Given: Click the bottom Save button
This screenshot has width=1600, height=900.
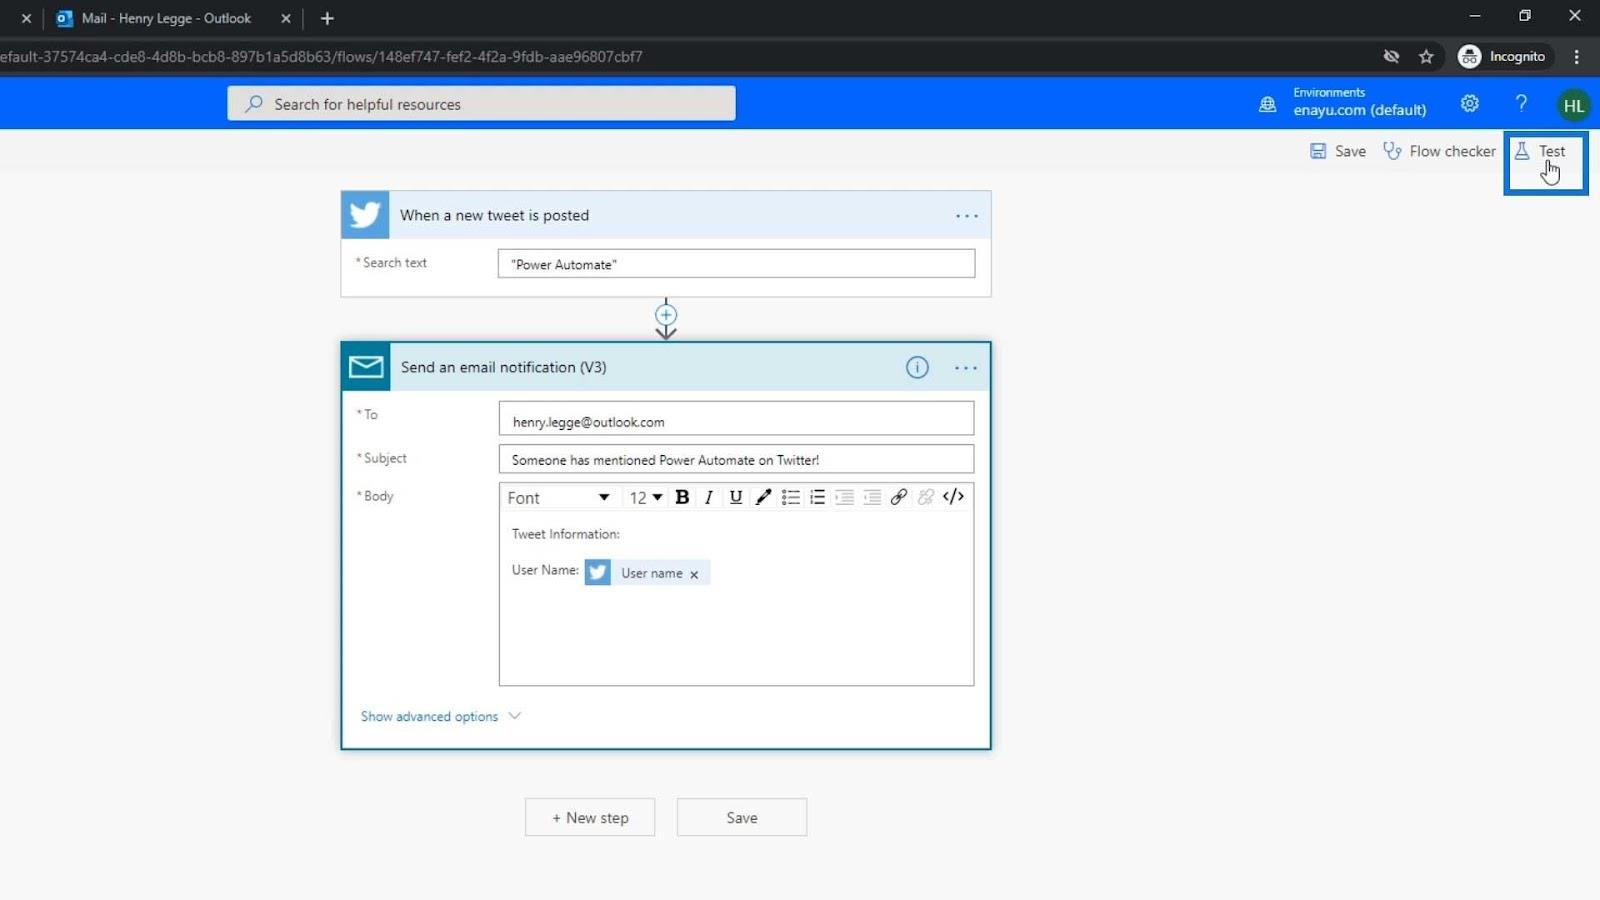Looking at the screenshot, I should pos(742,817).
